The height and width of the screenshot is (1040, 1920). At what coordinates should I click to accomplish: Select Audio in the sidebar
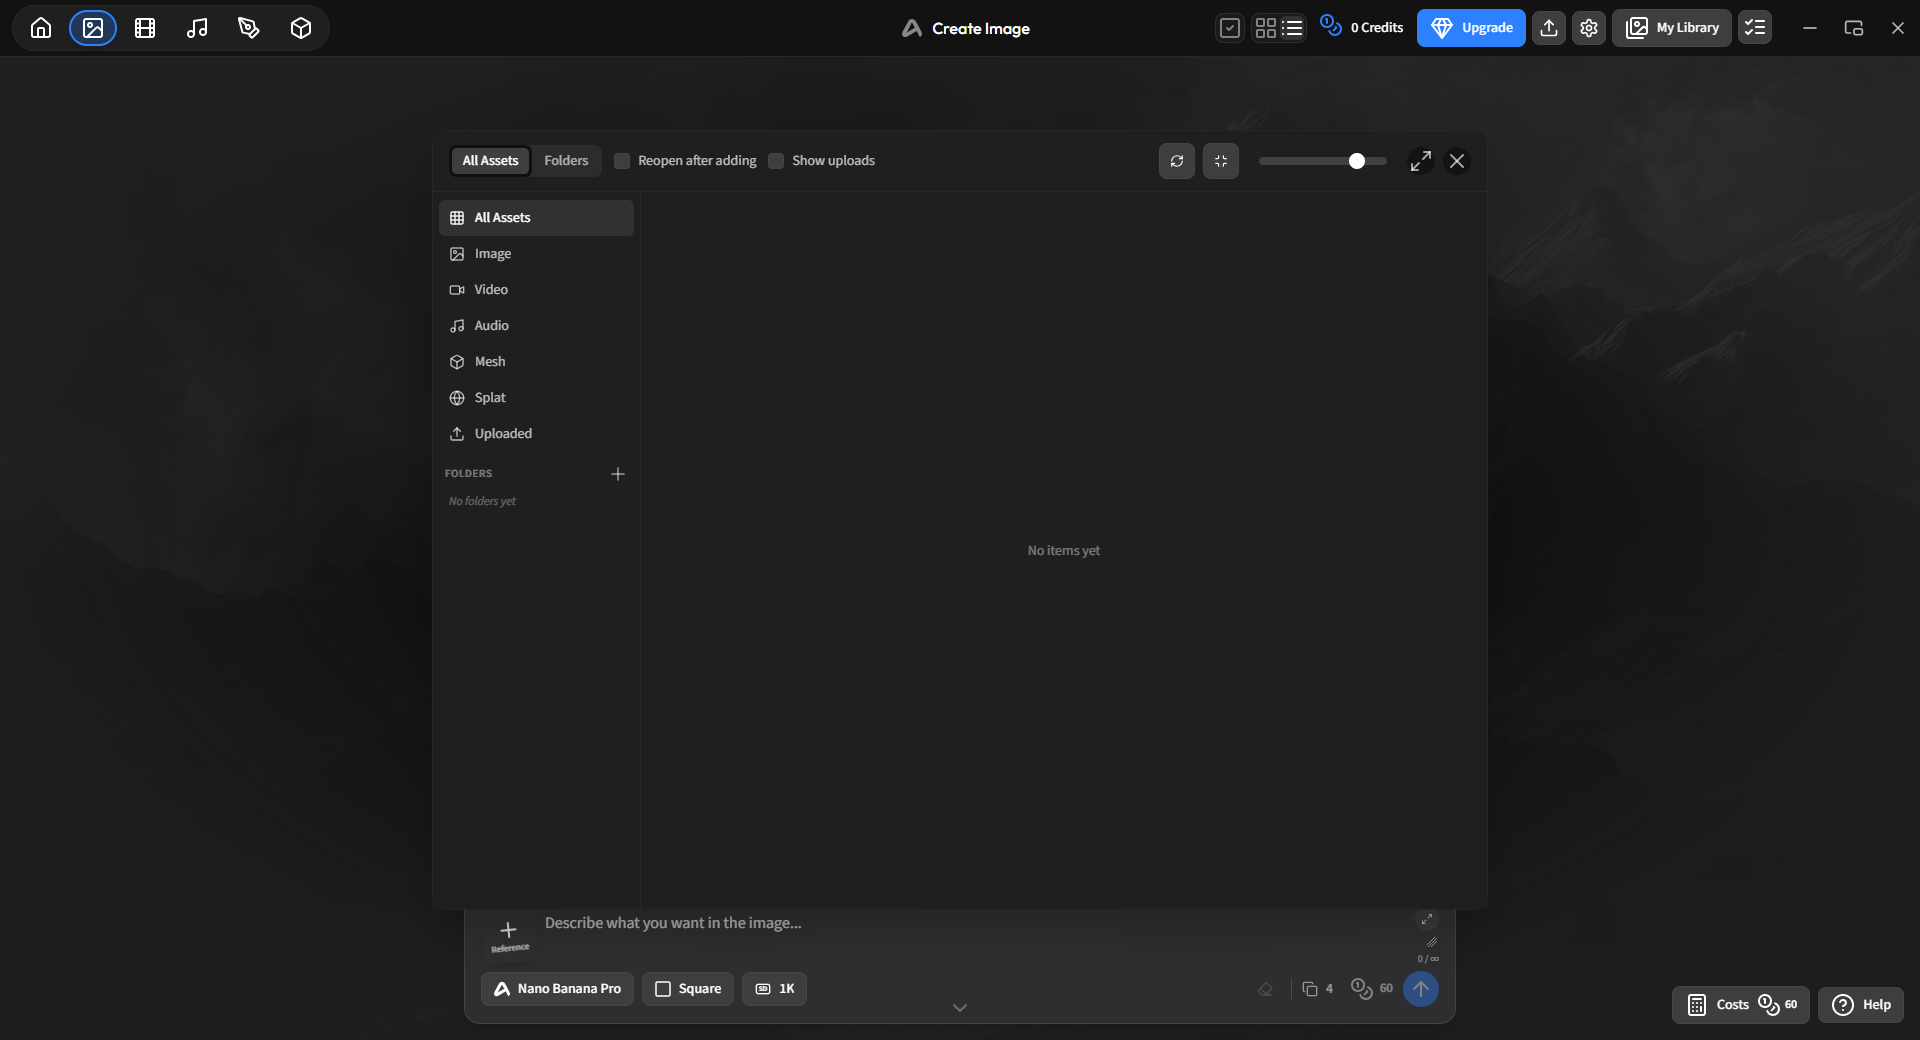[536, 326]
